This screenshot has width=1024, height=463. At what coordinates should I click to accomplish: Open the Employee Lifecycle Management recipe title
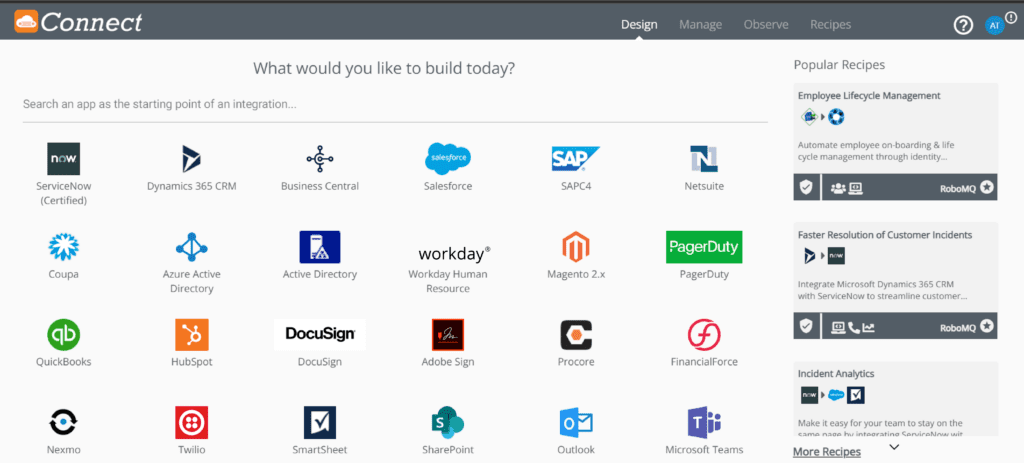tap(869, 95)
